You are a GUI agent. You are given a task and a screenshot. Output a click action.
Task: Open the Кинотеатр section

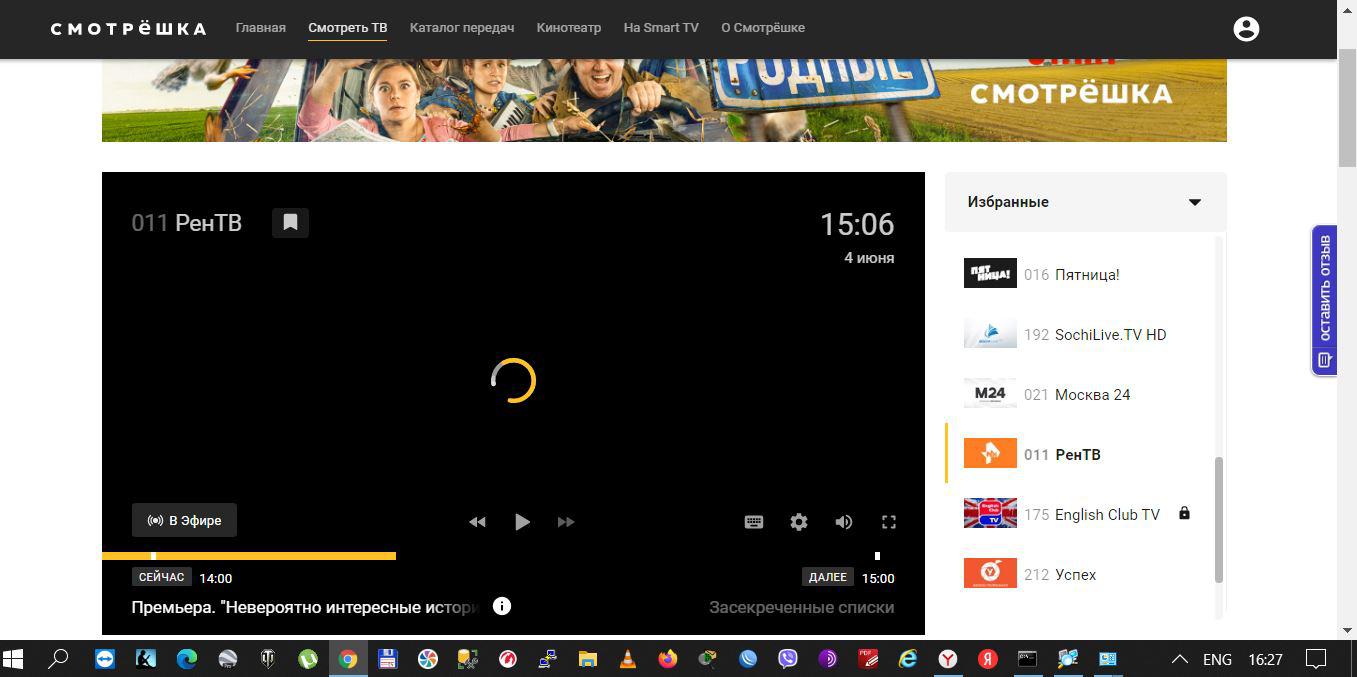[x=569, y=28]
